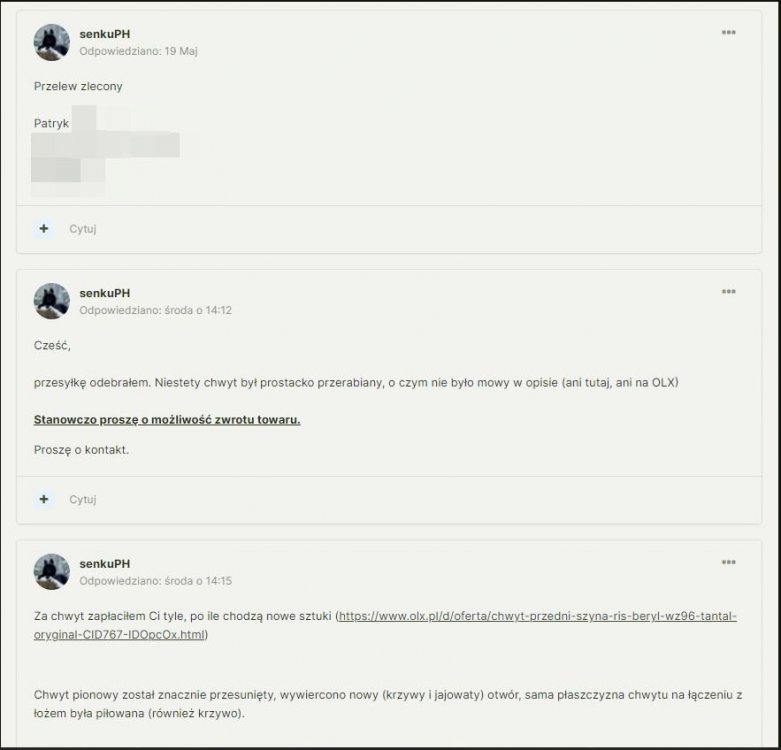Click timestamp 'Odpowiedziano: 19 Maj'
This screenshot has height=750, width=781.
138,51
